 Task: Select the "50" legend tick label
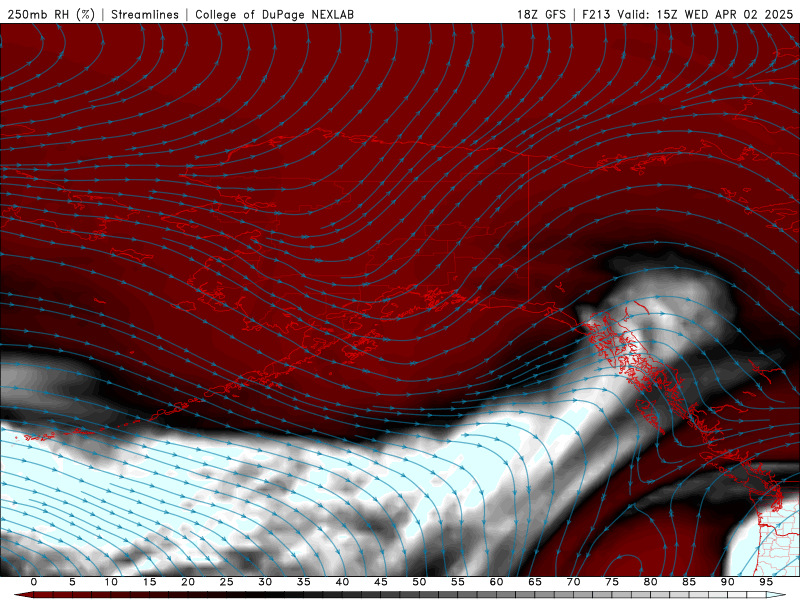419,582
